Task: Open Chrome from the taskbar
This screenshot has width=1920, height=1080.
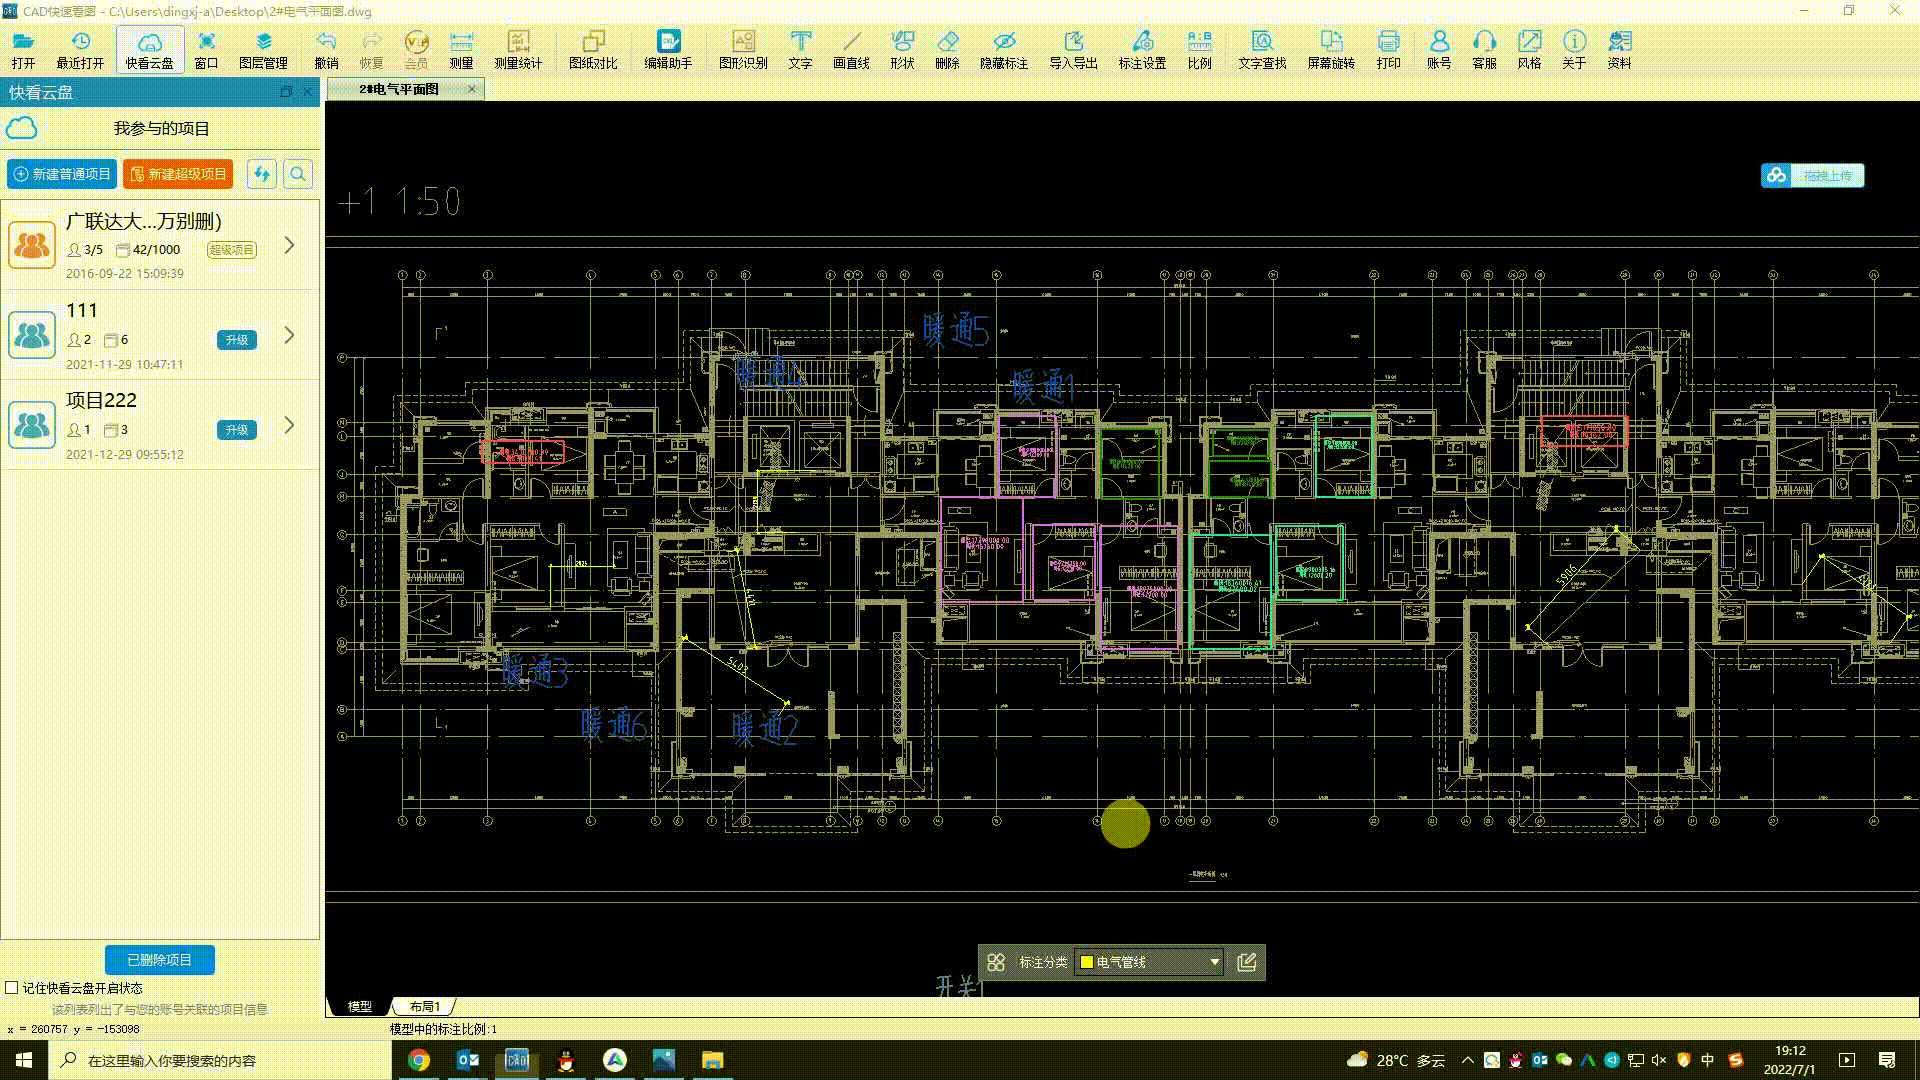Action: click(x=419, y=1060)
